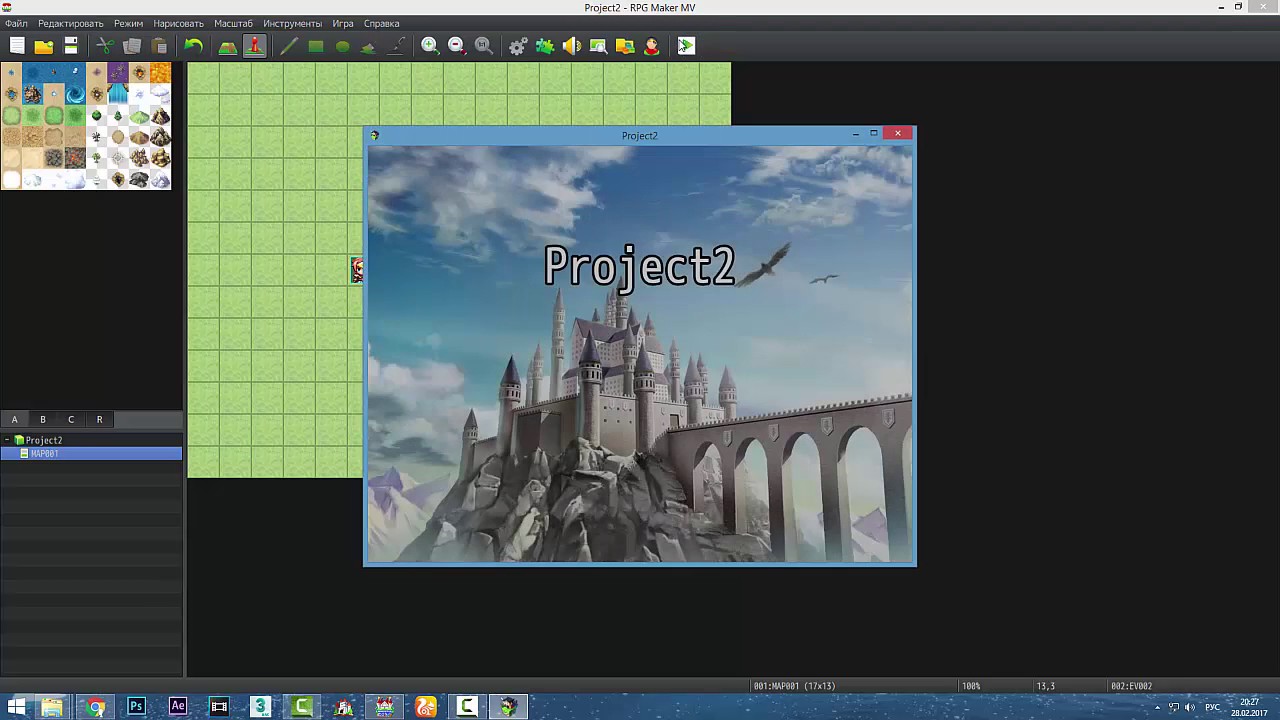Click the Copy icon in toolbar

click(132, 46)
